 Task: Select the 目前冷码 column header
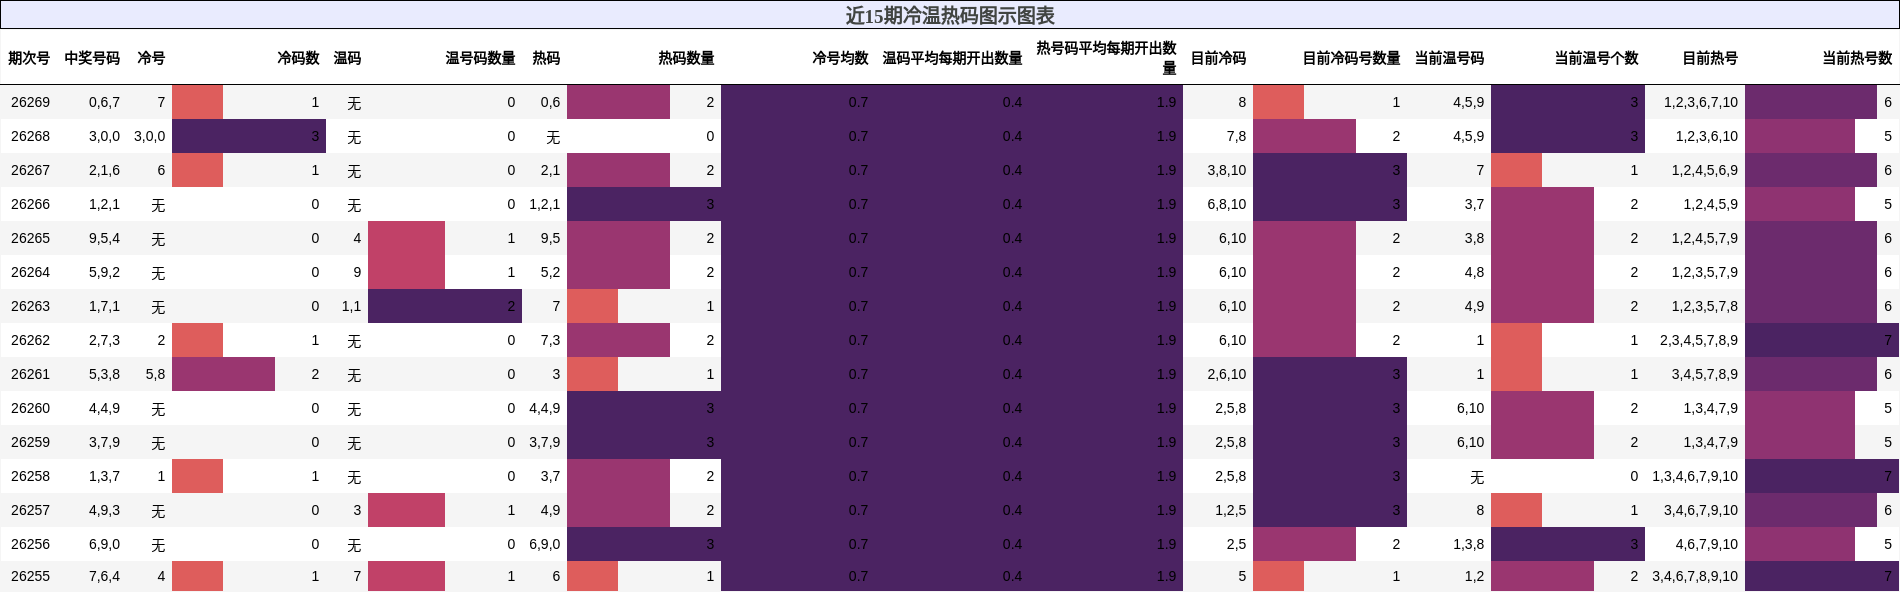click(x=1218, y=58)
